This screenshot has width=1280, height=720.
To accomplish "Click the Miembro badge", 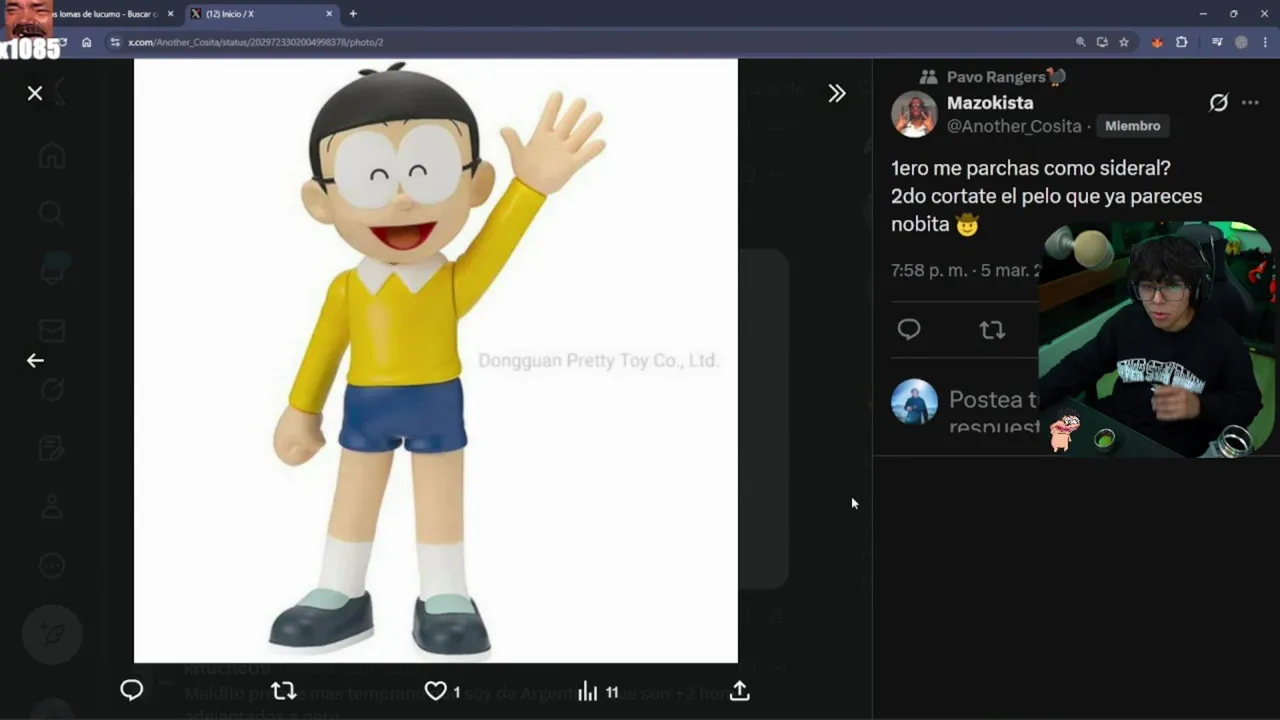I will [1133, 126].
